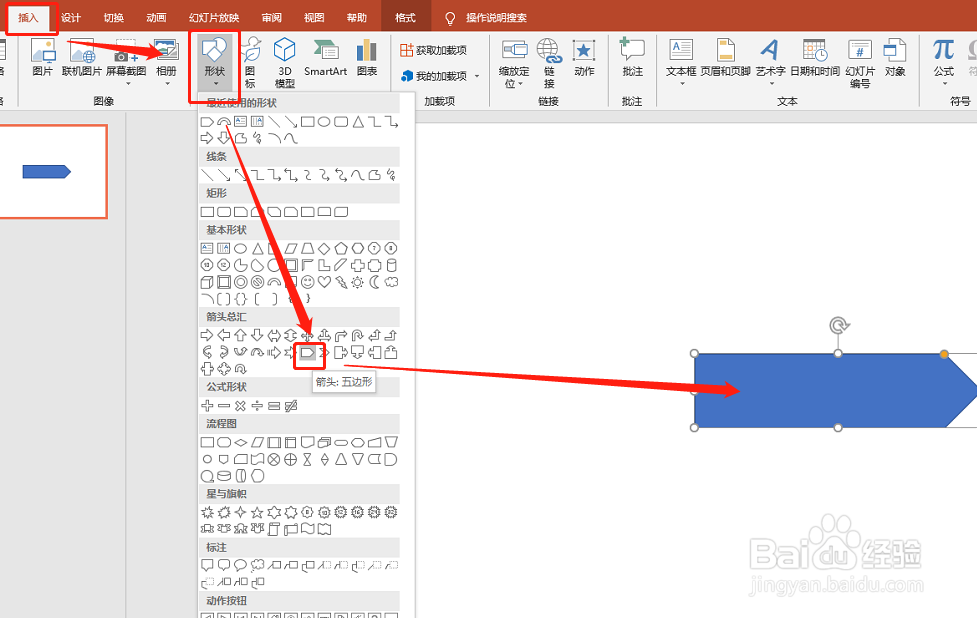The image size is (977, 618).
Task: Add an action with 动作 star icon
Action: coord(584,57)
